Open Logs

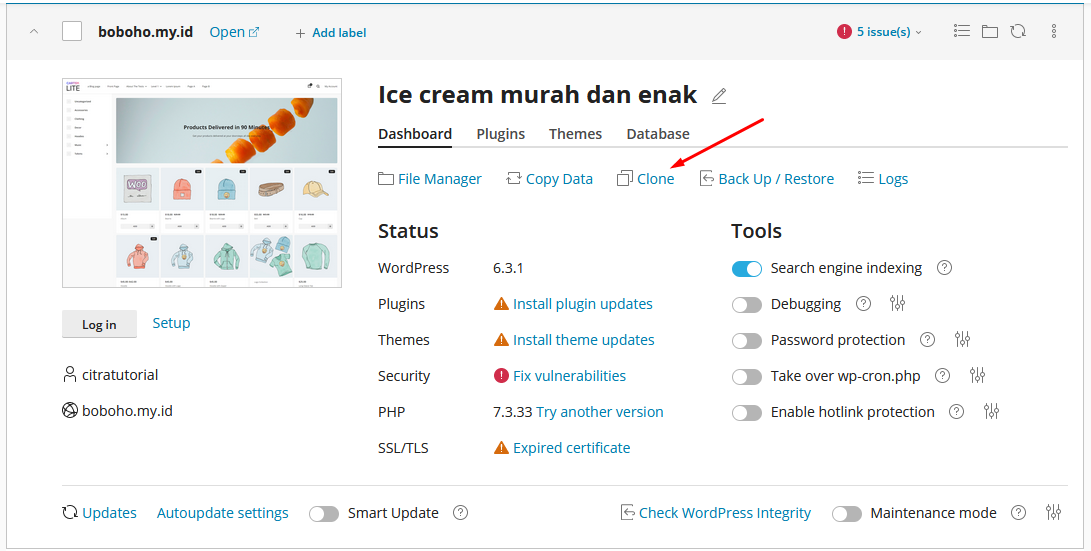point(883,179)
